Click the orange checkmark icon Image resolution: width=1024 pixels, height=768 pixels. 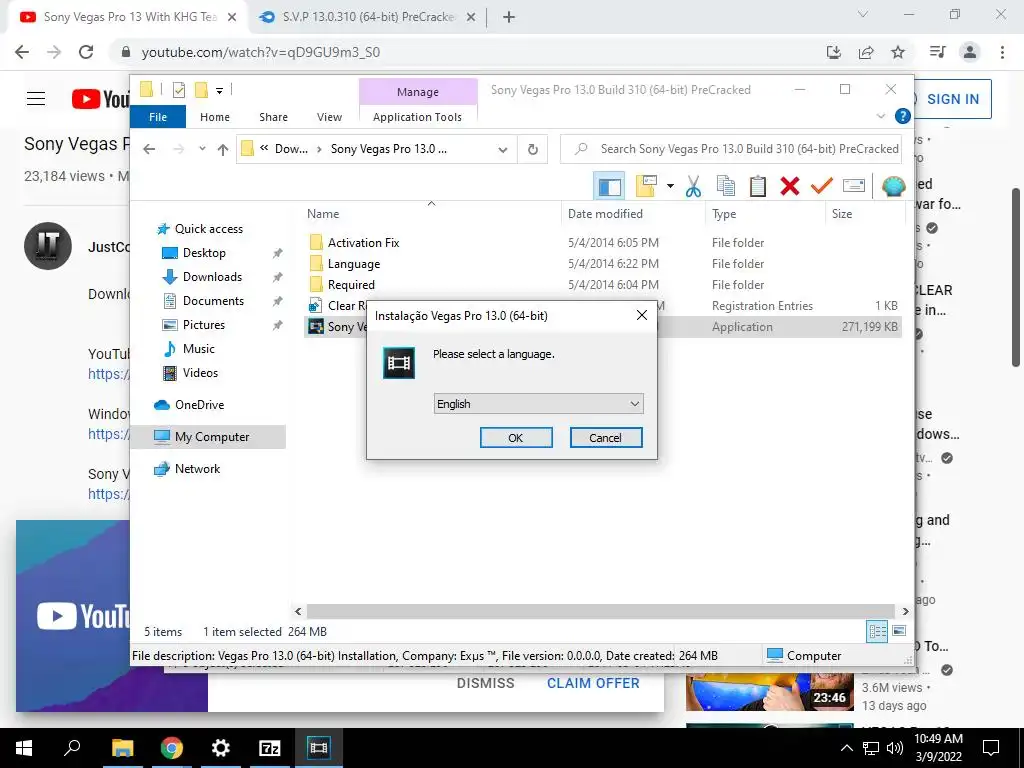822,186
